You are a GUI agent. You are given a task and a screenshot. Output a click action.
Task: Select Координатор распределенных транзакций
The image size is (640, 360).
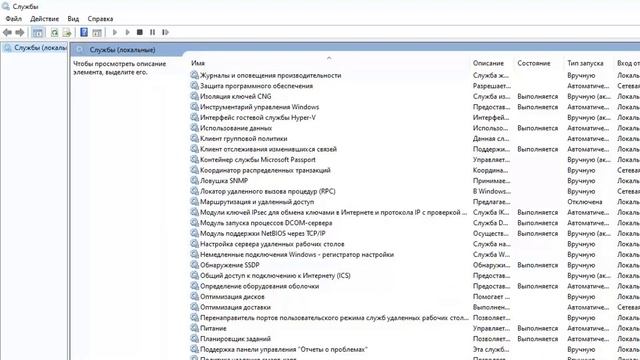[x=265, y=170]
